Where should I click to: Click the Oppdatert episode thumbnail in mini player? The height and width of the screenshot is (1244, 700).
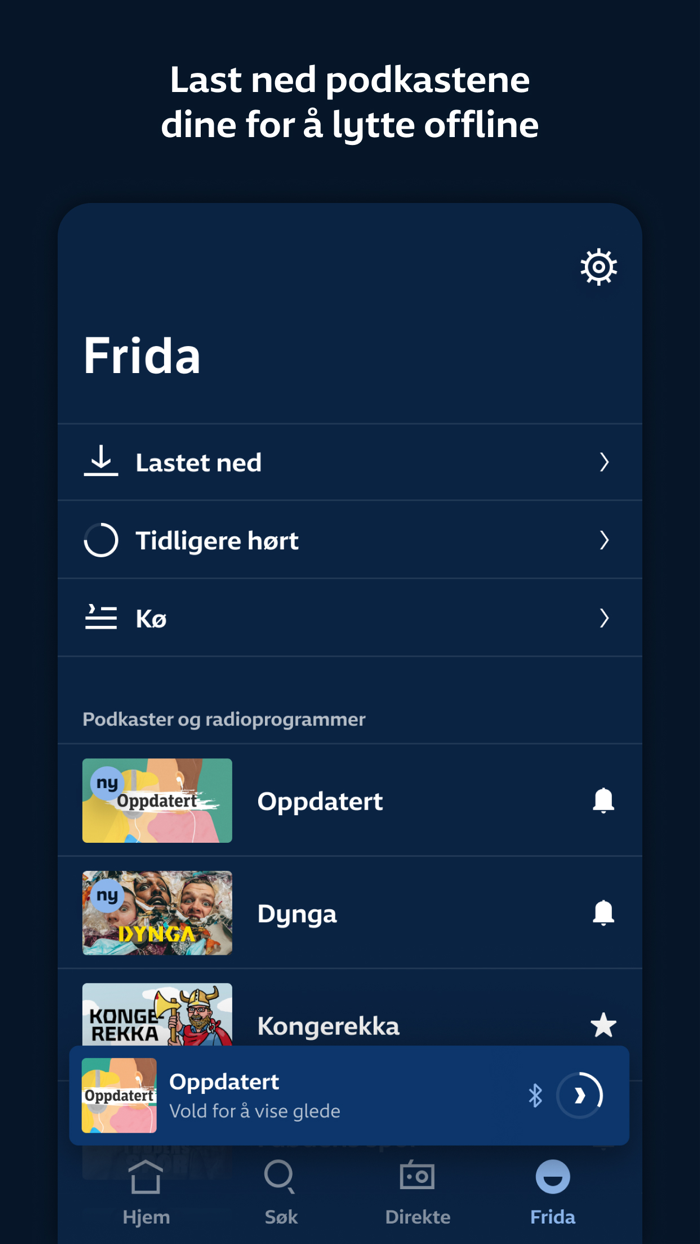pyautogui.click(x=119, y=1095)
